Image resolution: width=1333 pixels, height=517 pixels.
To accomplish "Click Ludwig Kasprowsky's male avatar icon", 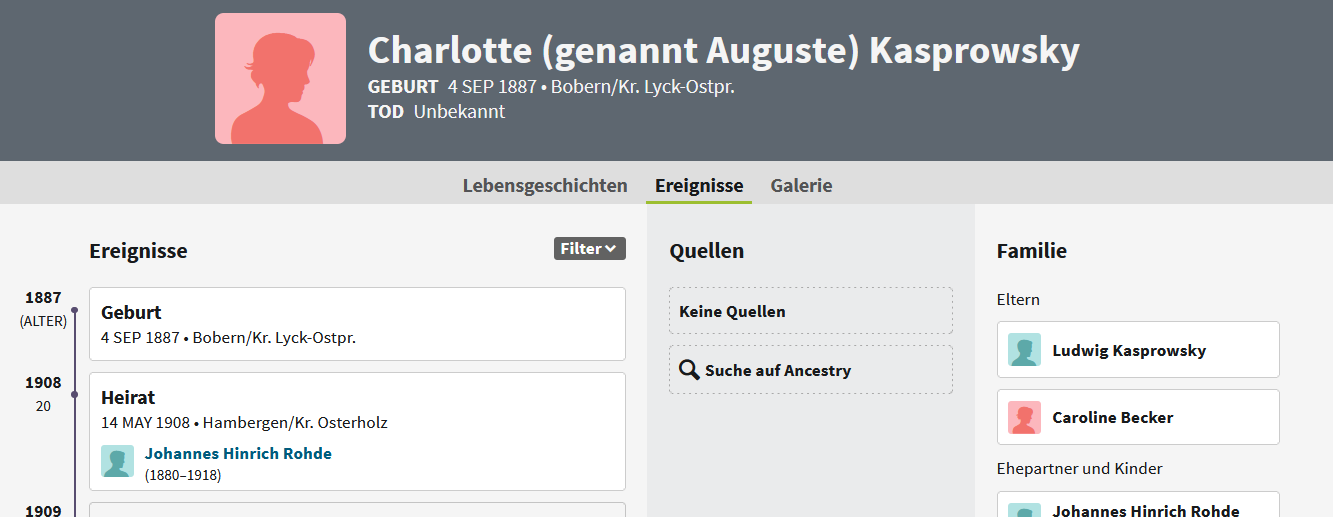I will [1024, 350].
